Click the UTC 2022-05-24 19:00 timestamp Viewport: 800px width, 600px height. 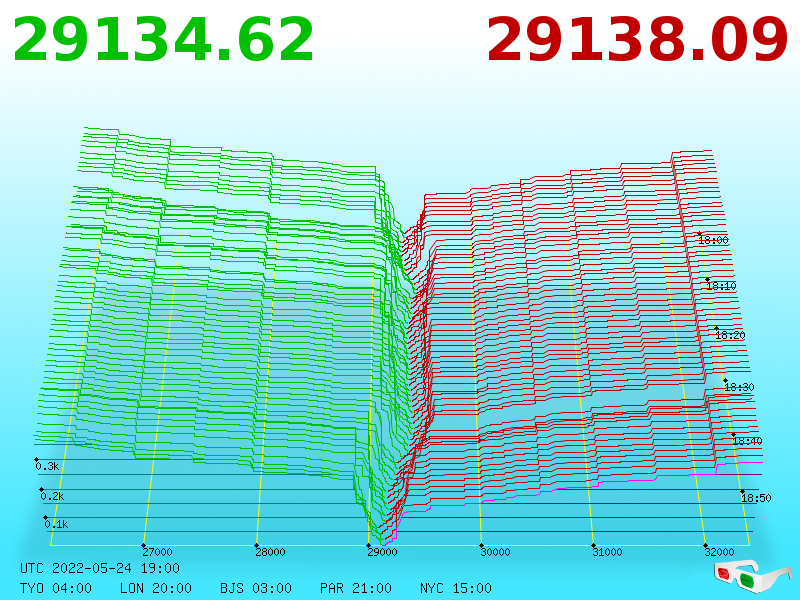(100, 568)
